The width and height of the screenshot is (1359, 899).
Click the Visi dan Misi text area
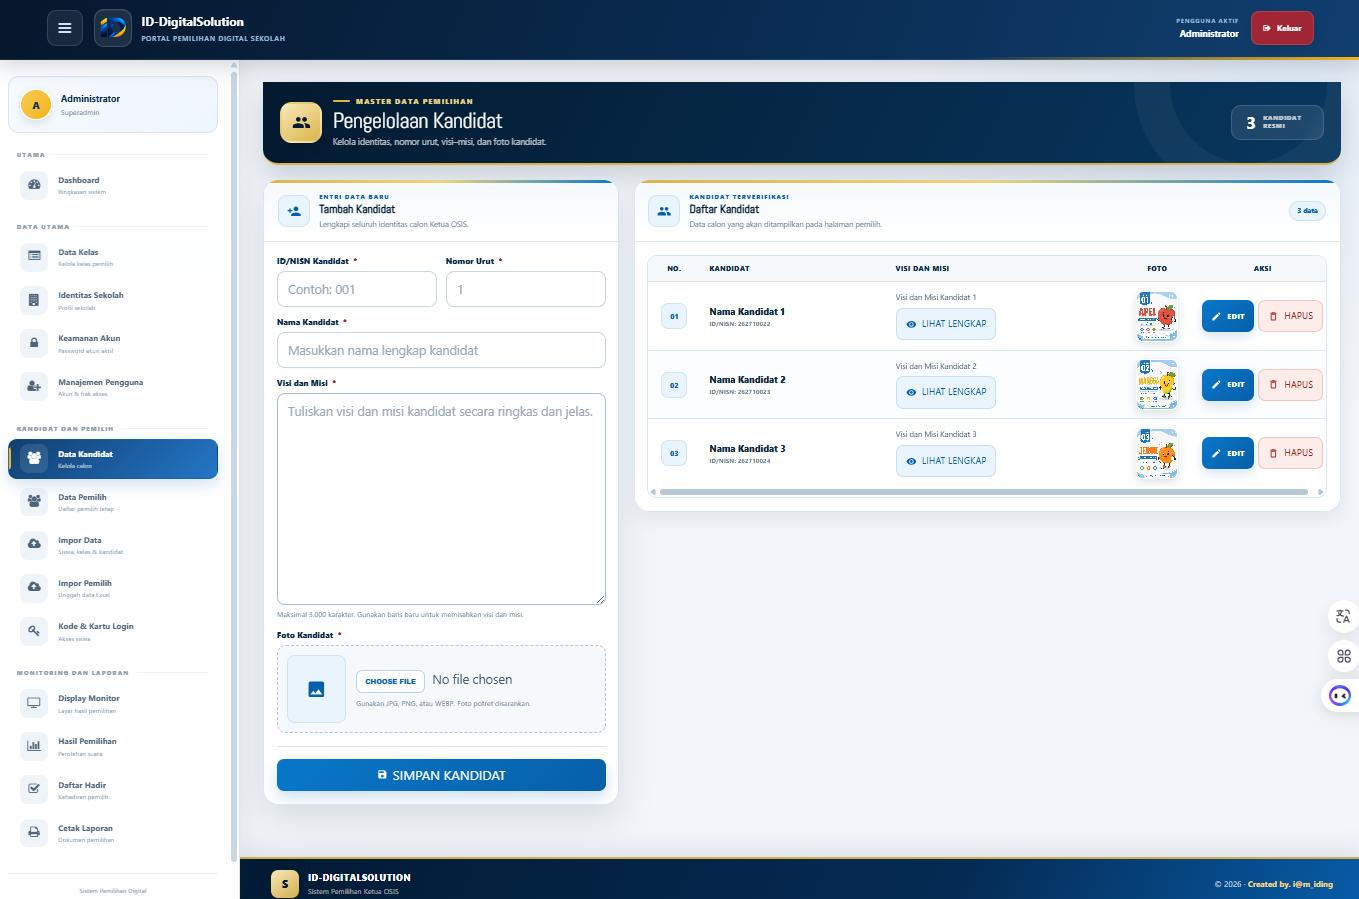coord(441,499)
